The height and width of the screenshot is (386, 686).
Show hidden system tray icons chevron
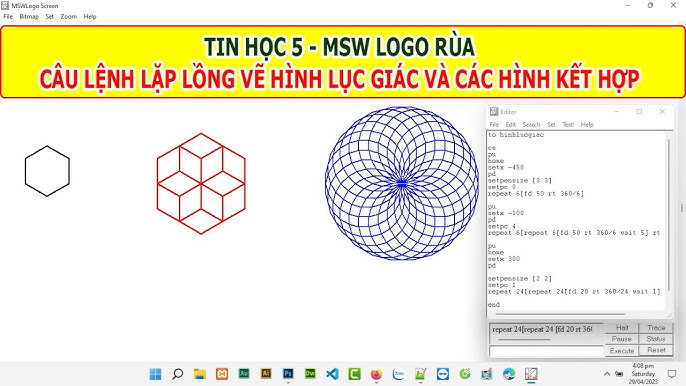[607, 374]
